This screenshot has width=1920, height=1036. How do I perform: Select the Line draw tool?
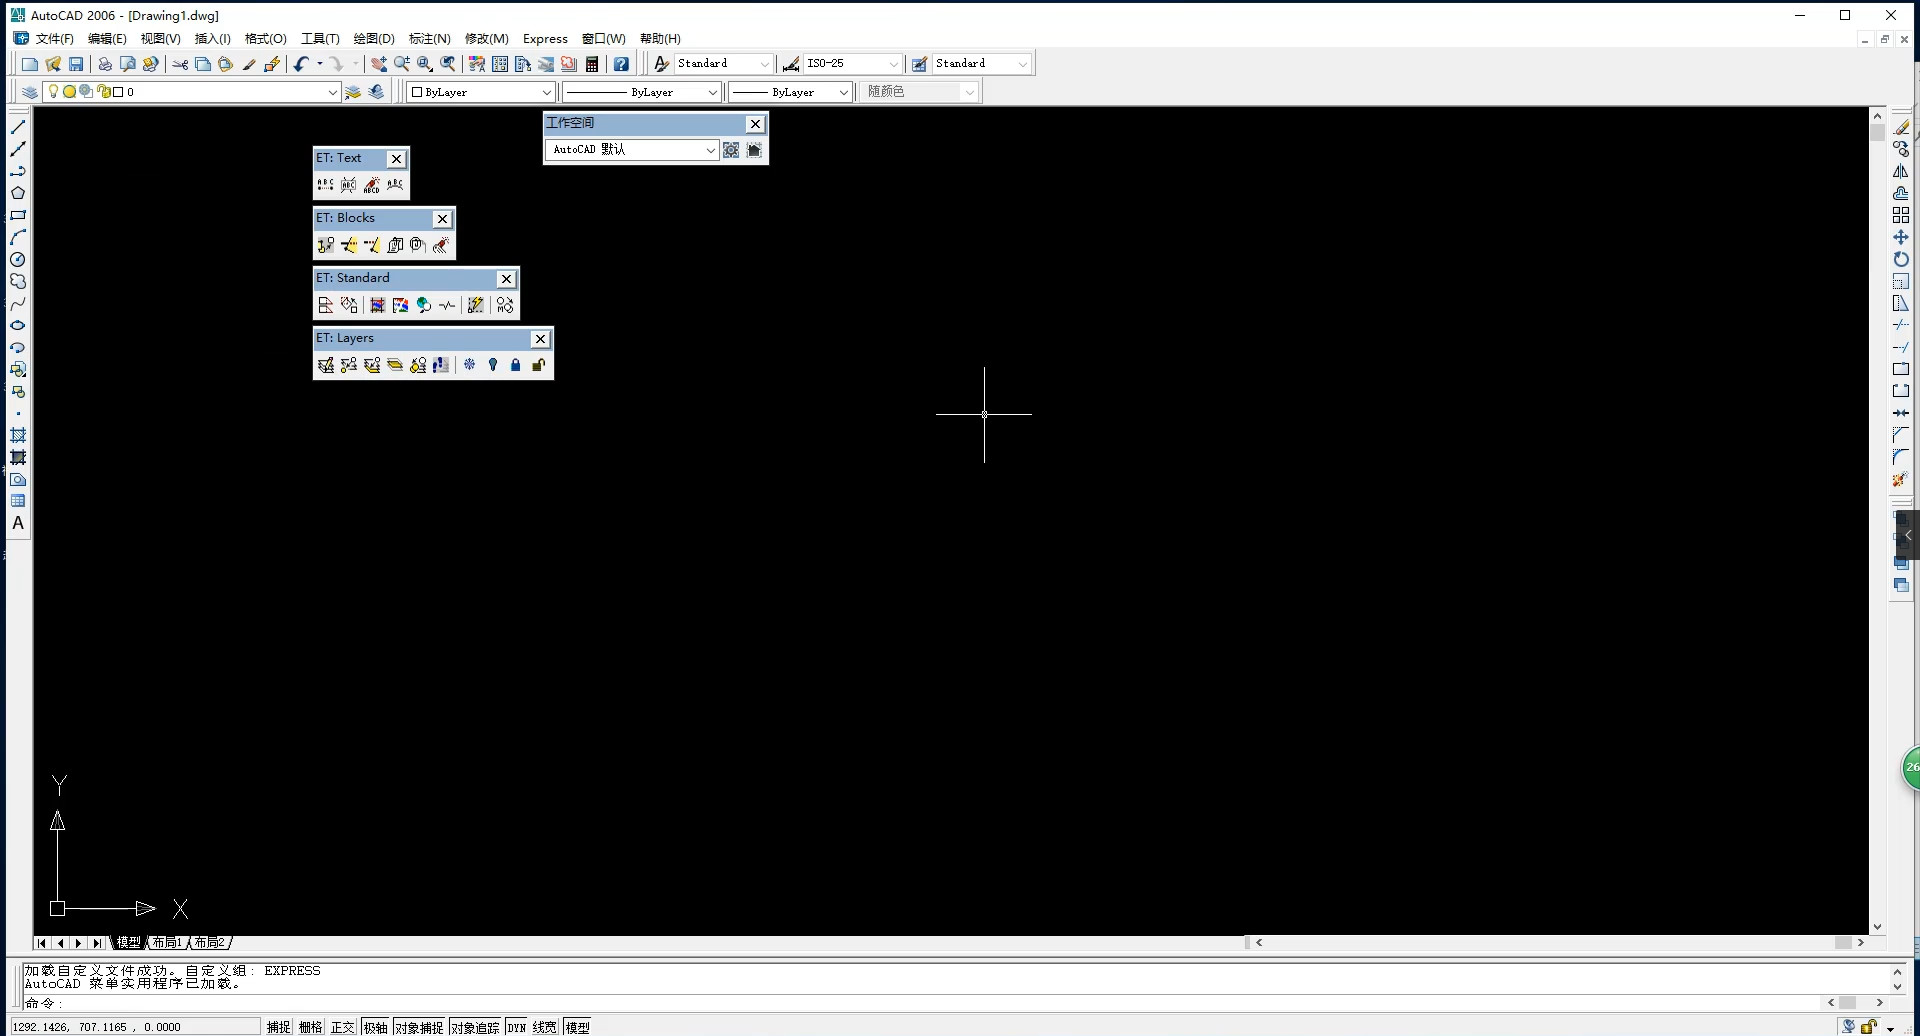[18, 127]
